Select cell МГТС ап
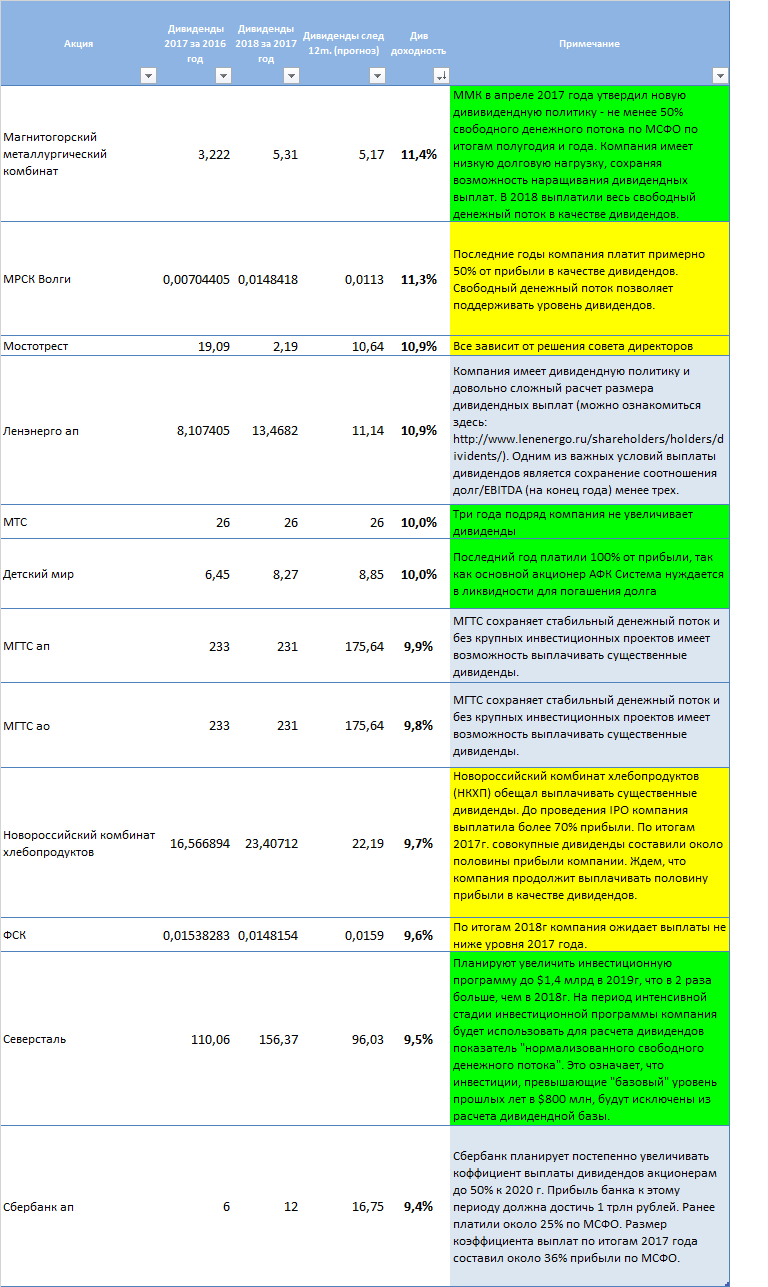Viewport: 768px width, 1287px height. (79, 646)
